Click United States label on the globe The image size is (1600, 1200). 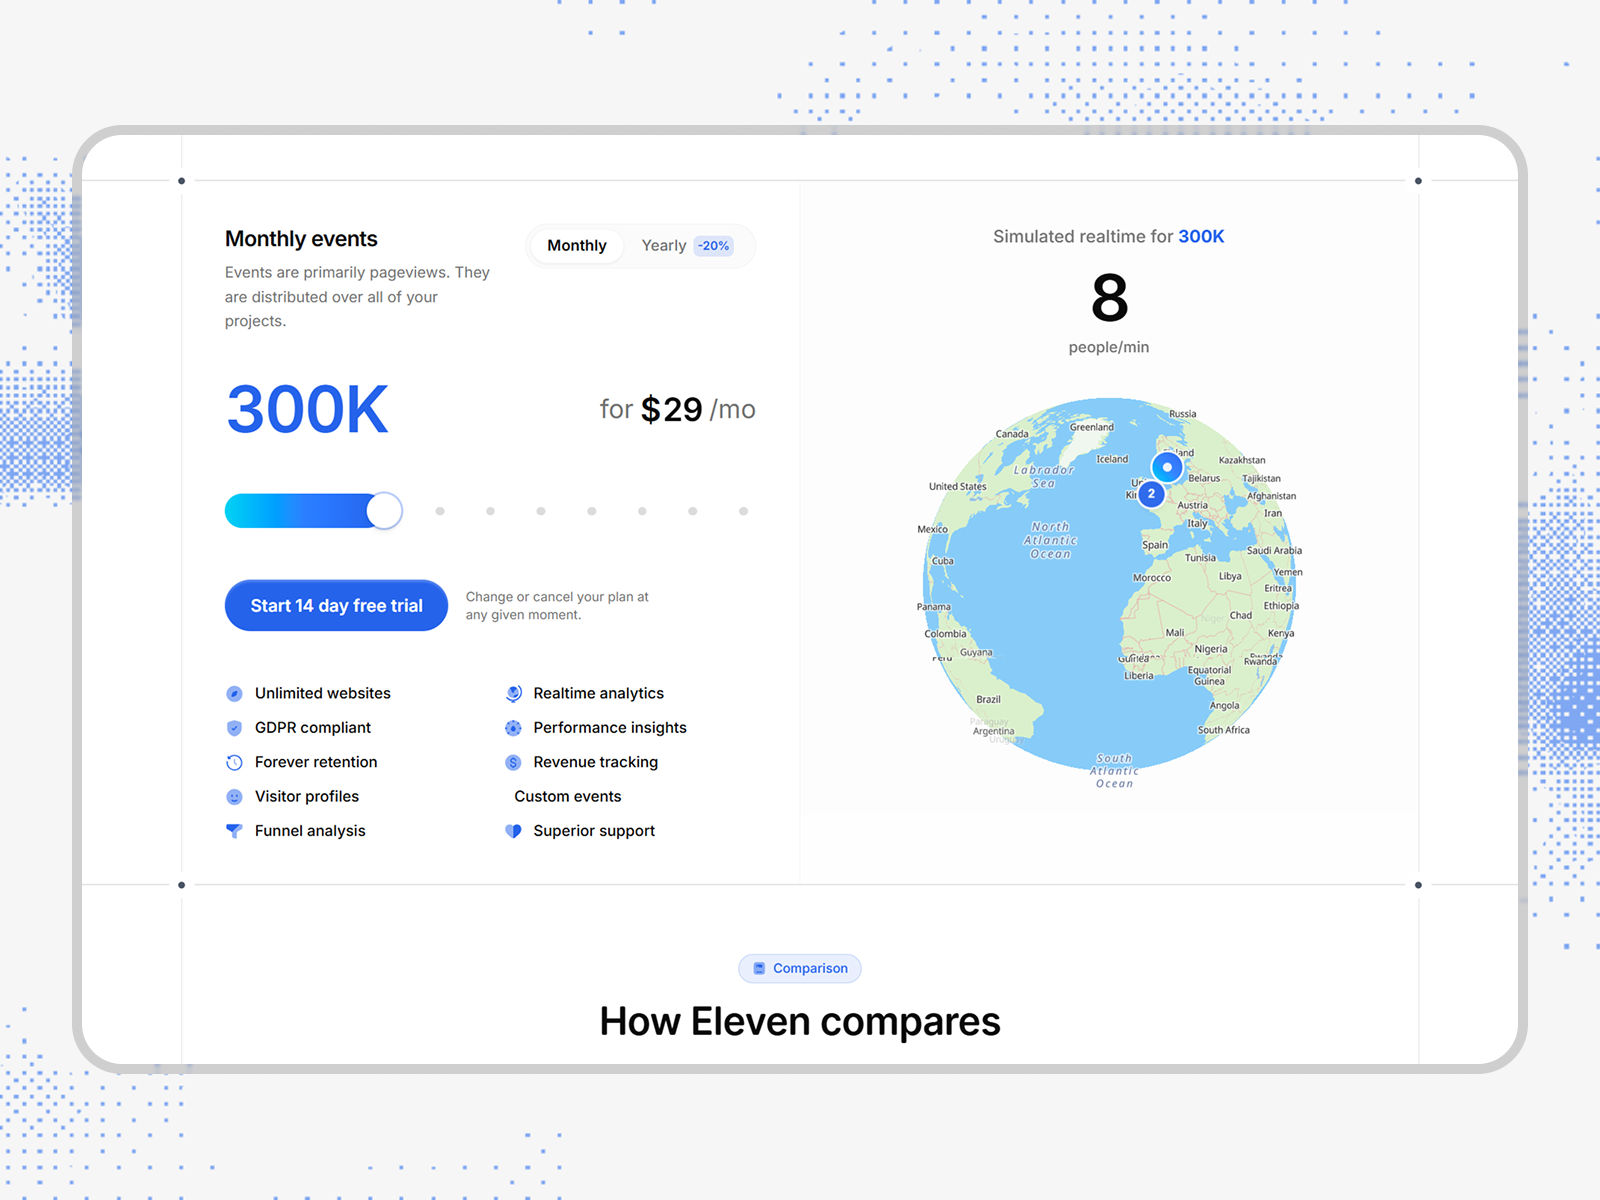957,487
